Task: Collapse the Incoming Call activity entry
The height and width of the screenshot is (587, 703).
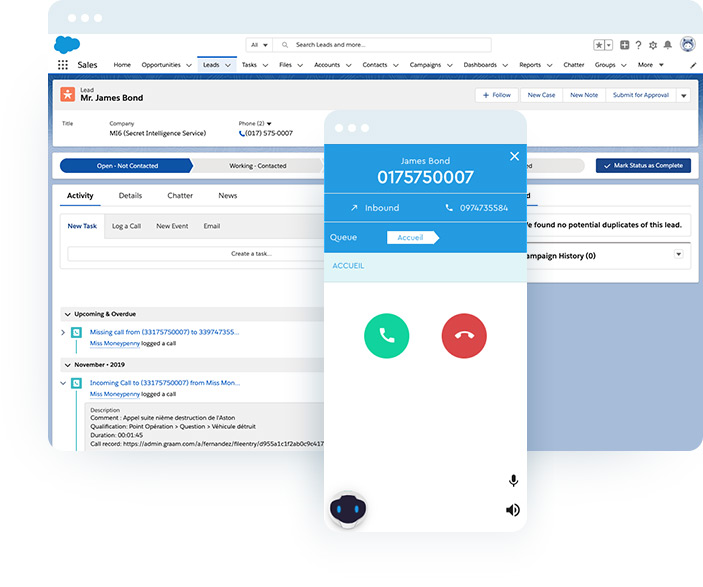Action: [63, 383]
